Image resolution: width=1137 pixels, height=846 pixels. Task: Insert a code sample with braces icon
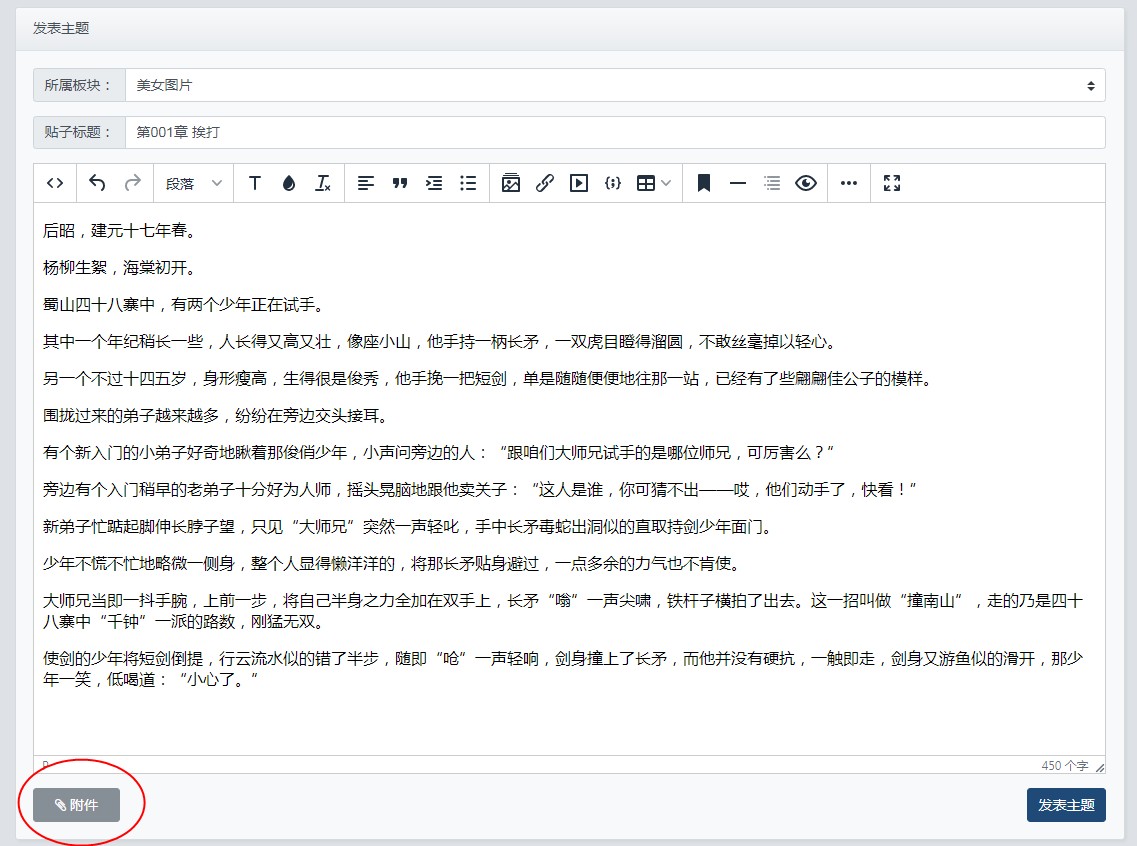click(x=613, y=183)
